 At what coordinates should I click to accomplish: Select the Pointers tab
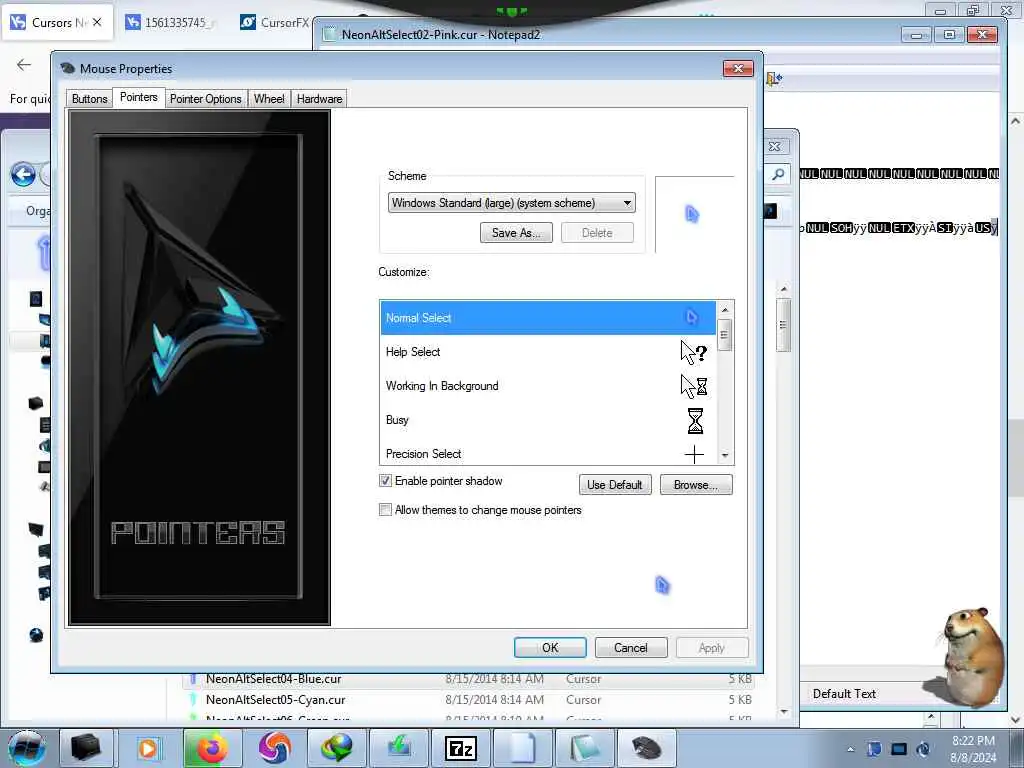point(138,97)
